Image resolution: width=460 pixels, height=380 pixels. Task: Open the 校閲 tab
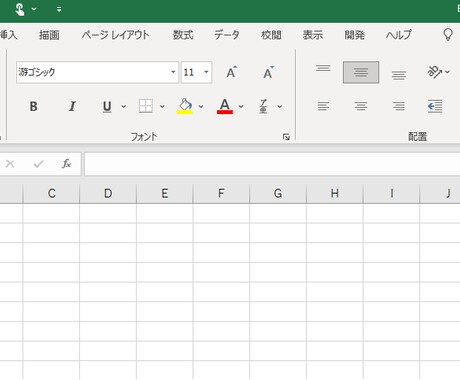[x=271, y=35]
